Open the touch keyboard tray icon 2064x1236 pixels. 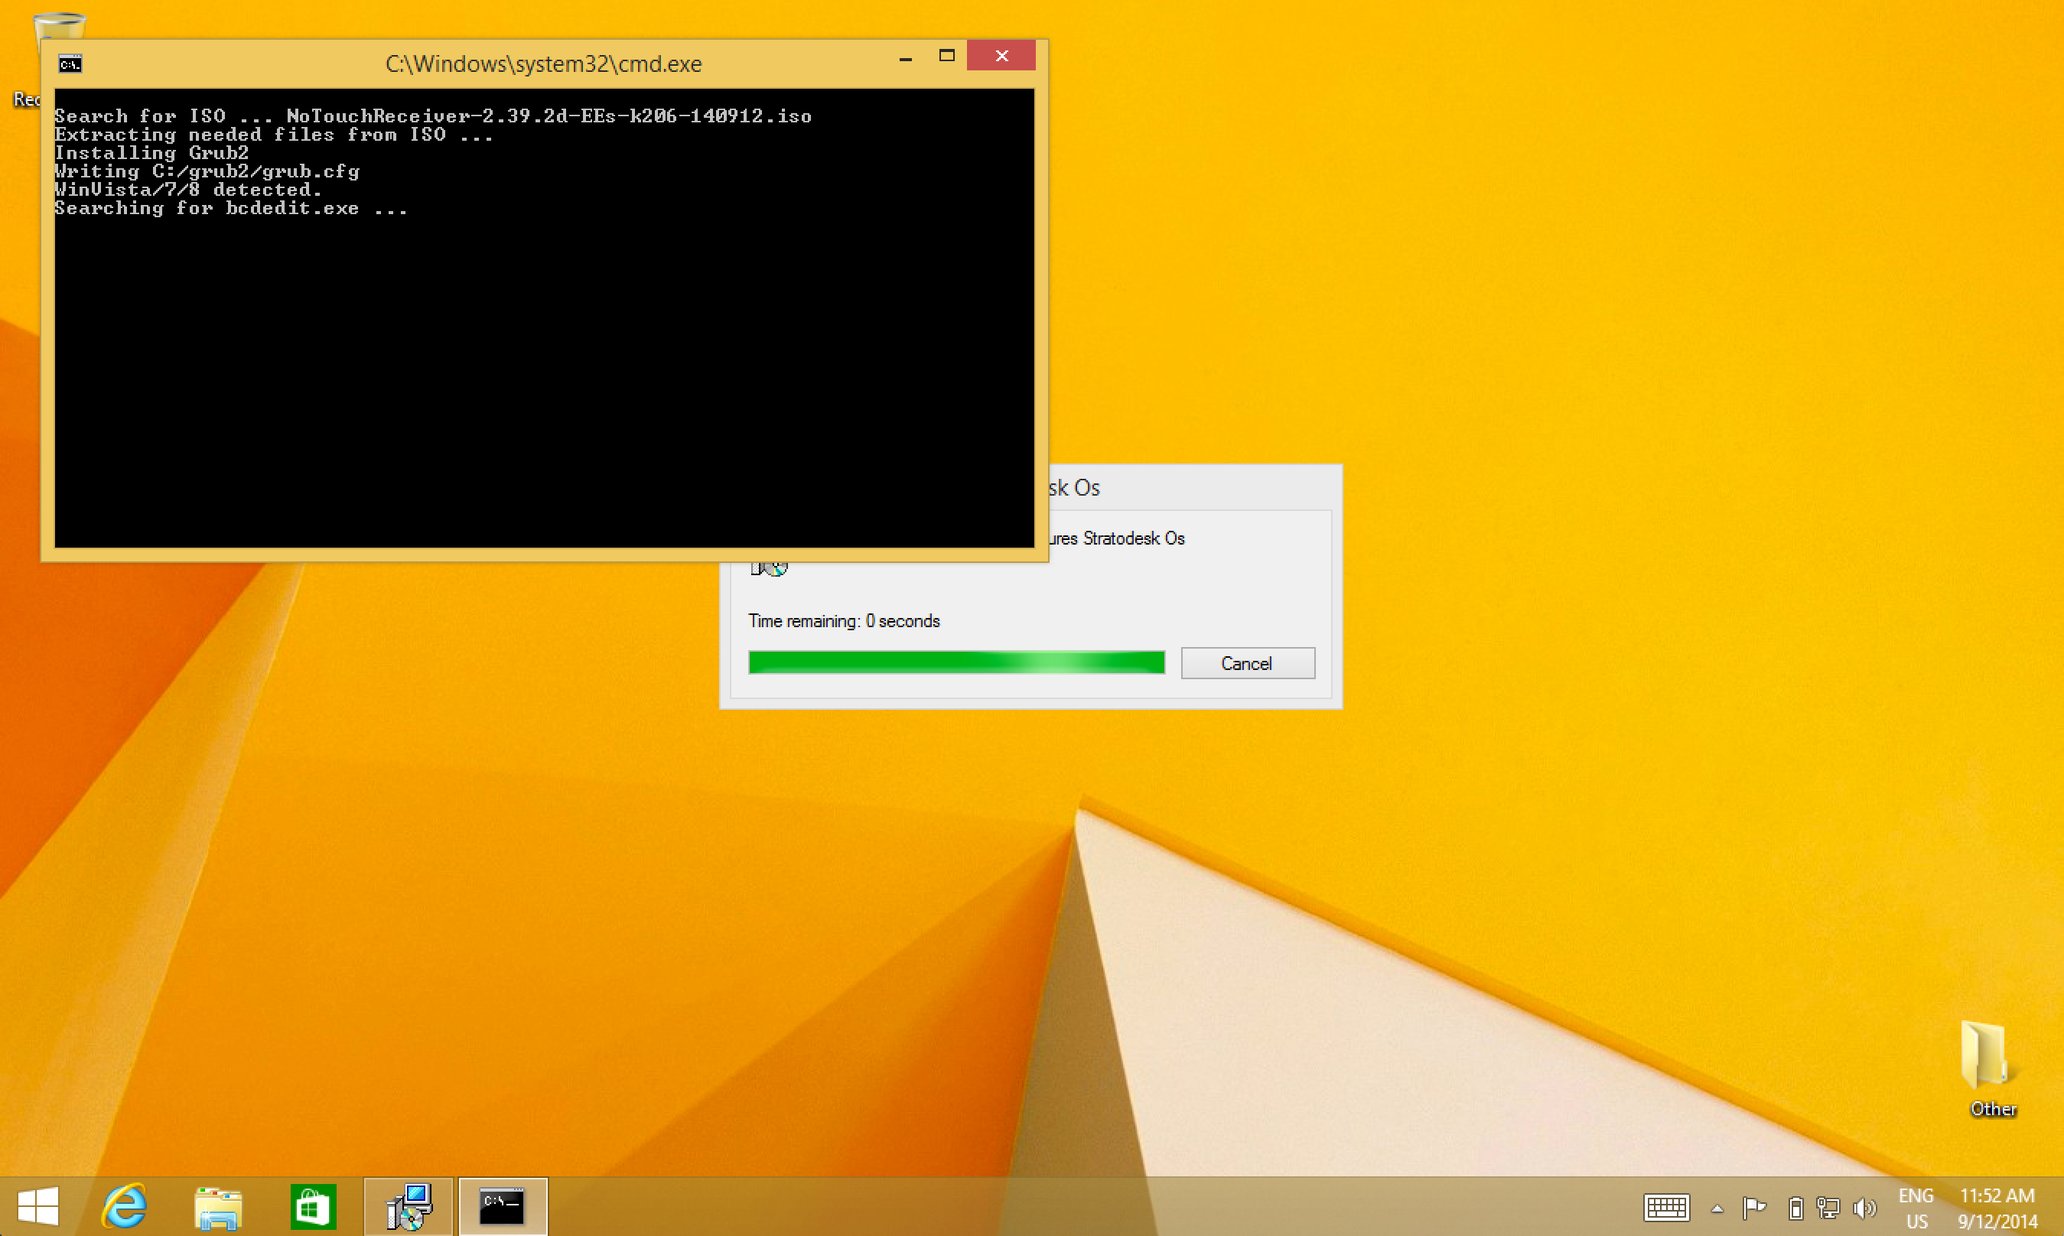[1666, 1208]
